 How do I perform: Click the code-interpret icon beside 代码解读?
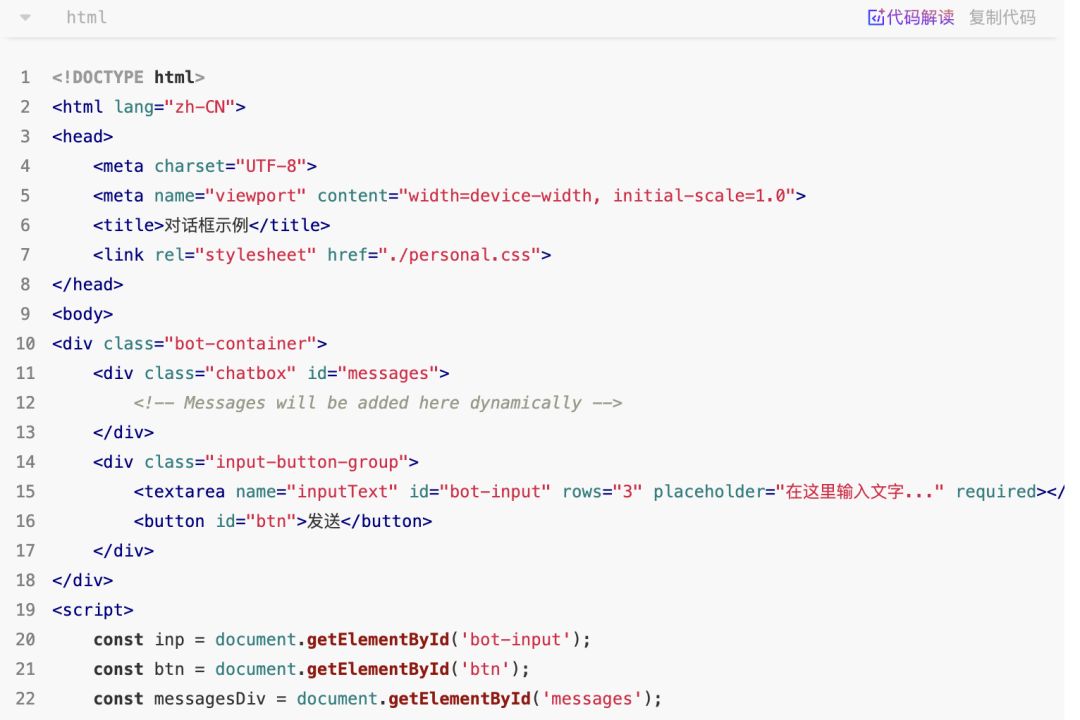pos(875,17)
